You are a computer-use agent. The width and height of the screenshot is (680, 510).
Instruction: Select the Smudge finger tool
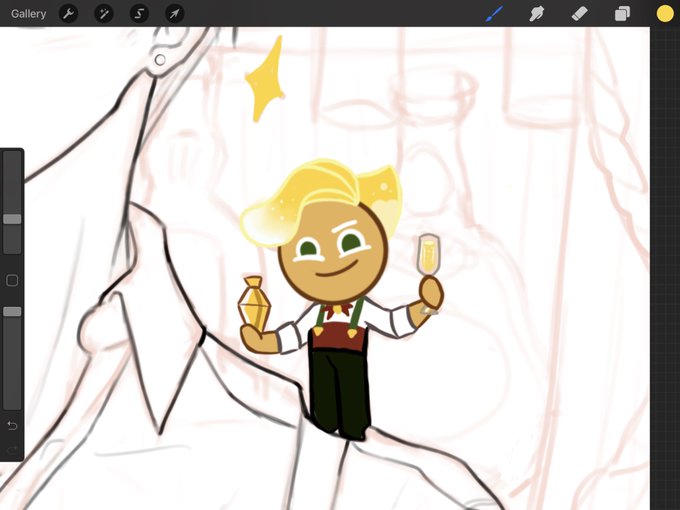coord(537,14)
